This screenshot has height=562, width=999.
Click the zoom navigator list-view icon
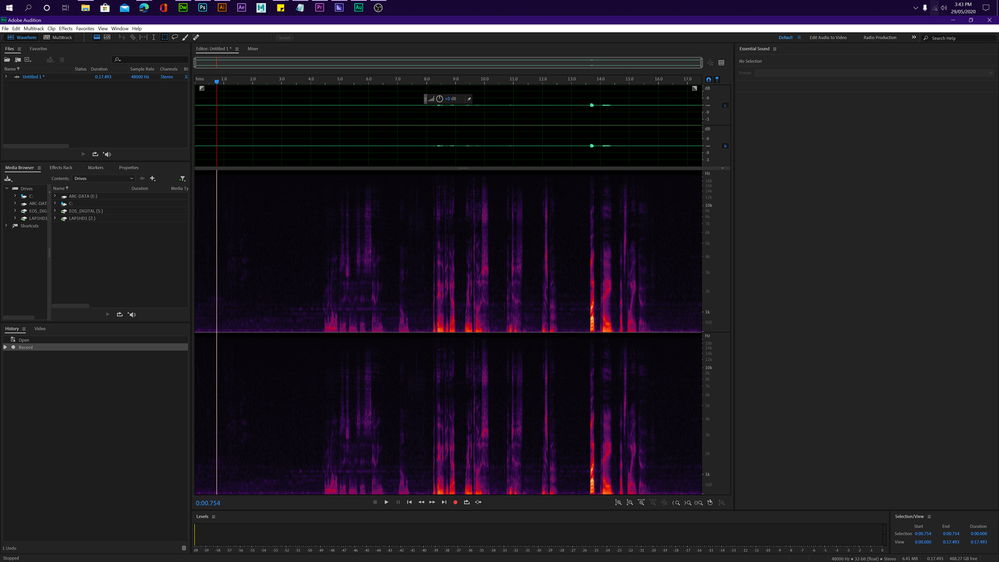[721, 62]
